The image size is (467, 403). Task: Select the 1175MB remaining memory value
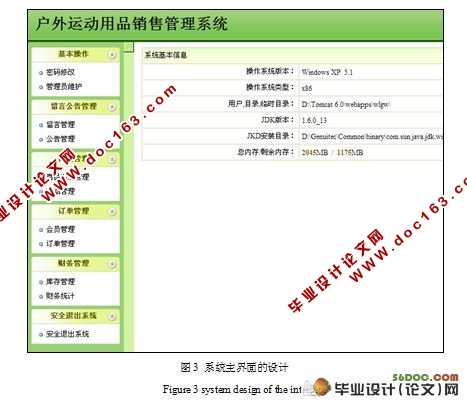pyautogui.click(x=350, y=153)
